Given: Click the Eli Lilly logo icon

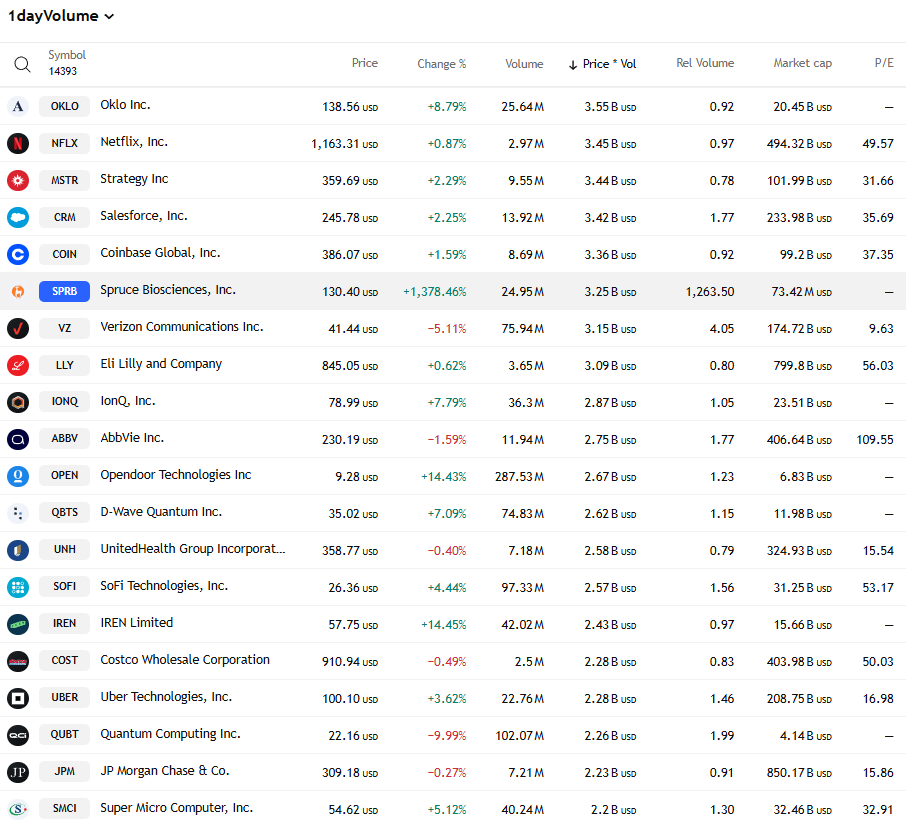Looking at the screenshot, I should pos(18,365).
